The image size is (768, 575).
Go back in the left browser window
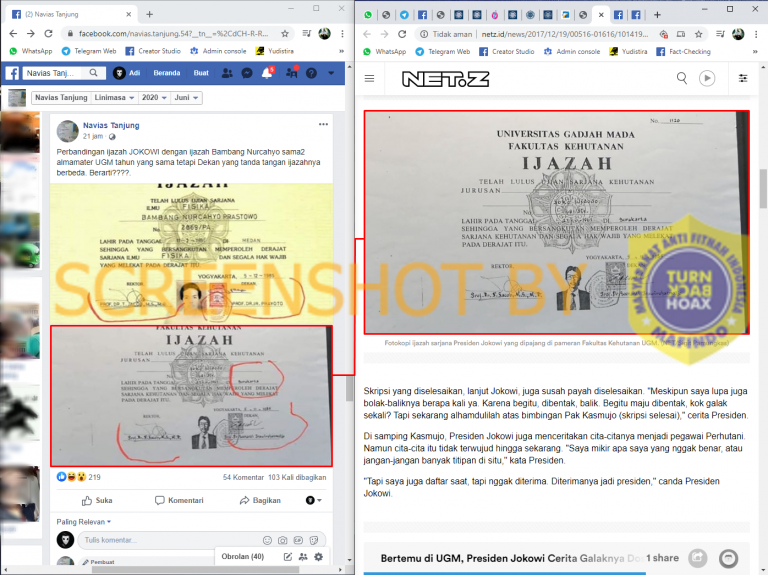(x=13, y=34)
